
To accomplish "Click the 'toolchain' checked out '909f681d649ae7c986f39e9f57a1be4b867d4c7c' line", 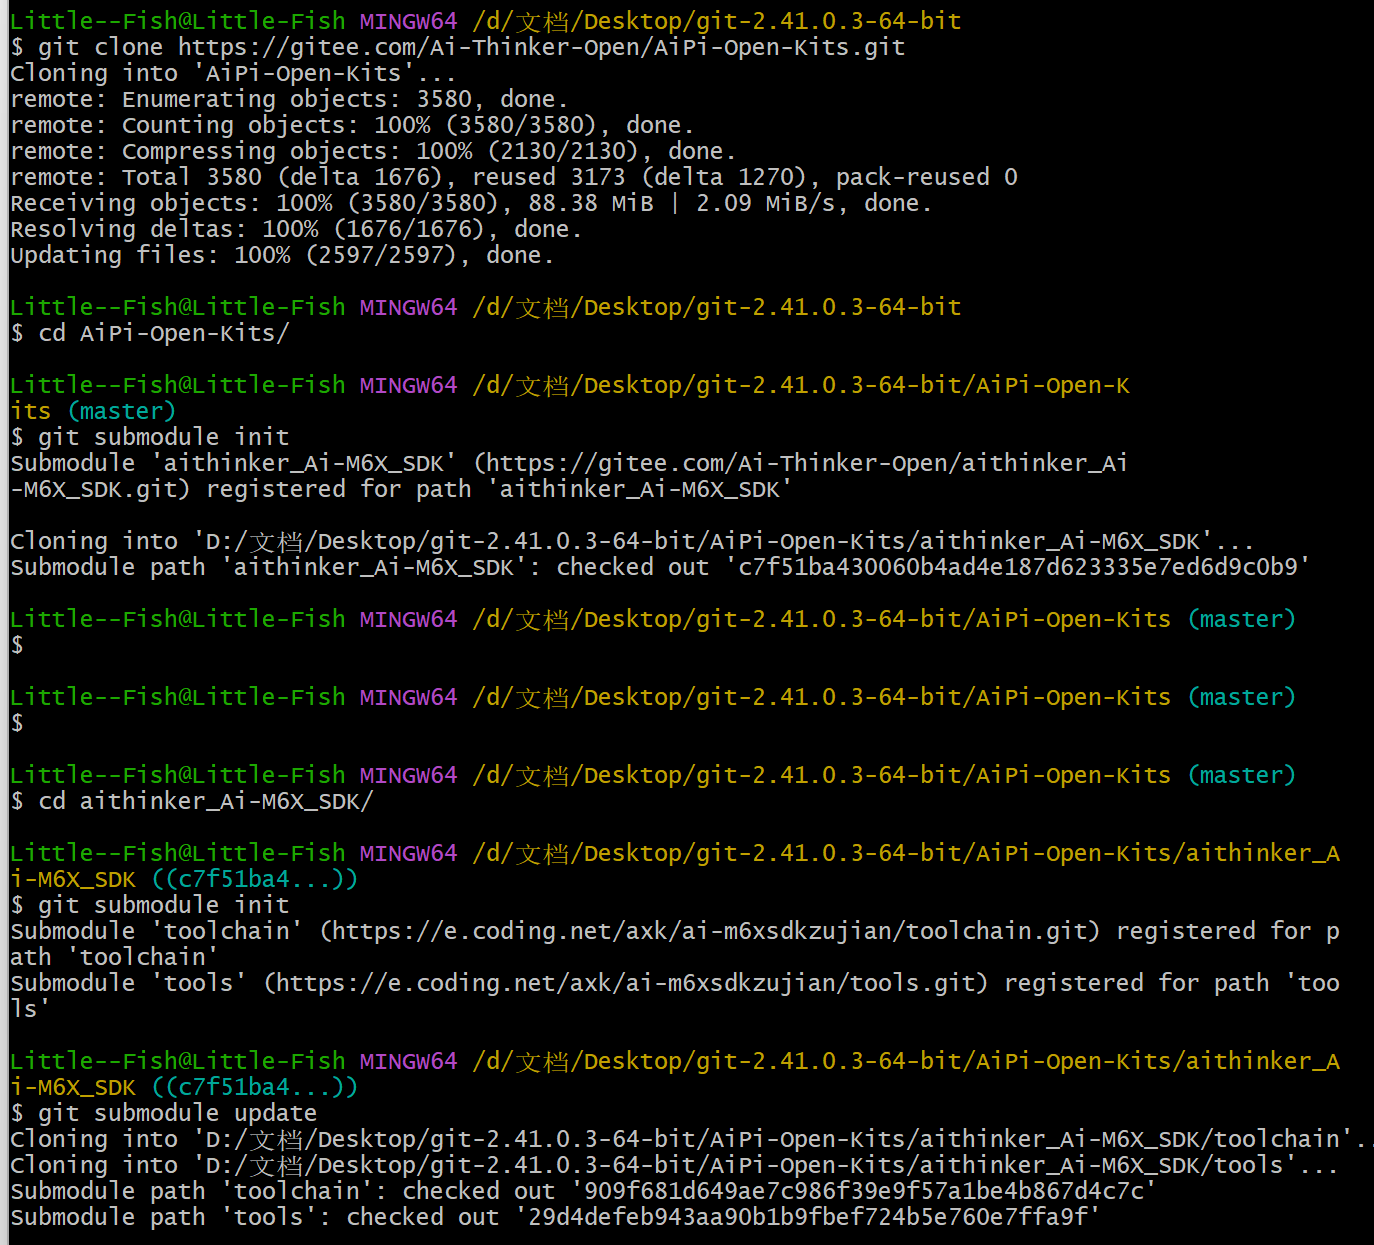I will [x=584, y=1191].
